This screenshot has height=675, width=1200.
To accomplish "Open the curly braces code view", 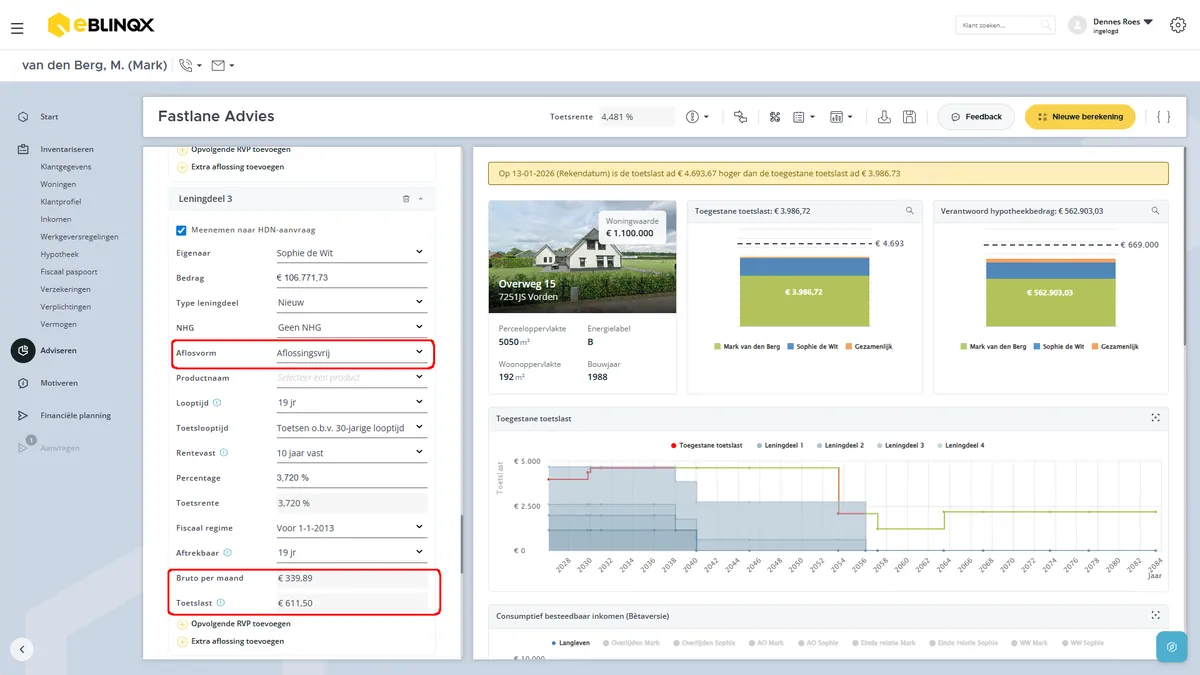I will tap(1163, 117).
